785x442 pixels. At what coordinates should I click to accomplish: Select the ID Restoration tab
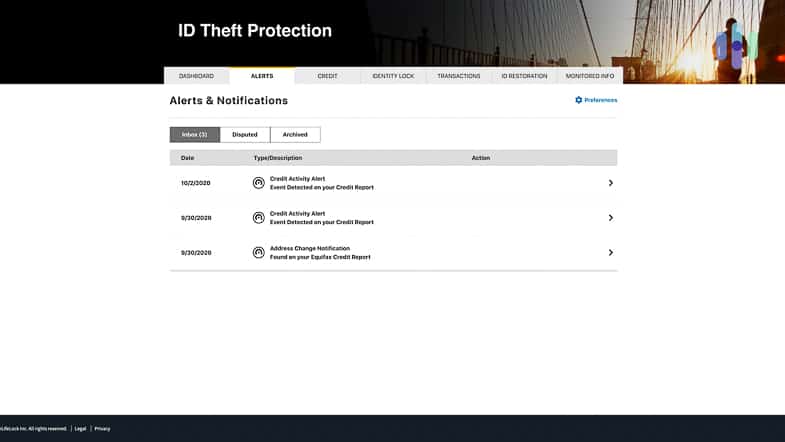[x=524, y=76]
